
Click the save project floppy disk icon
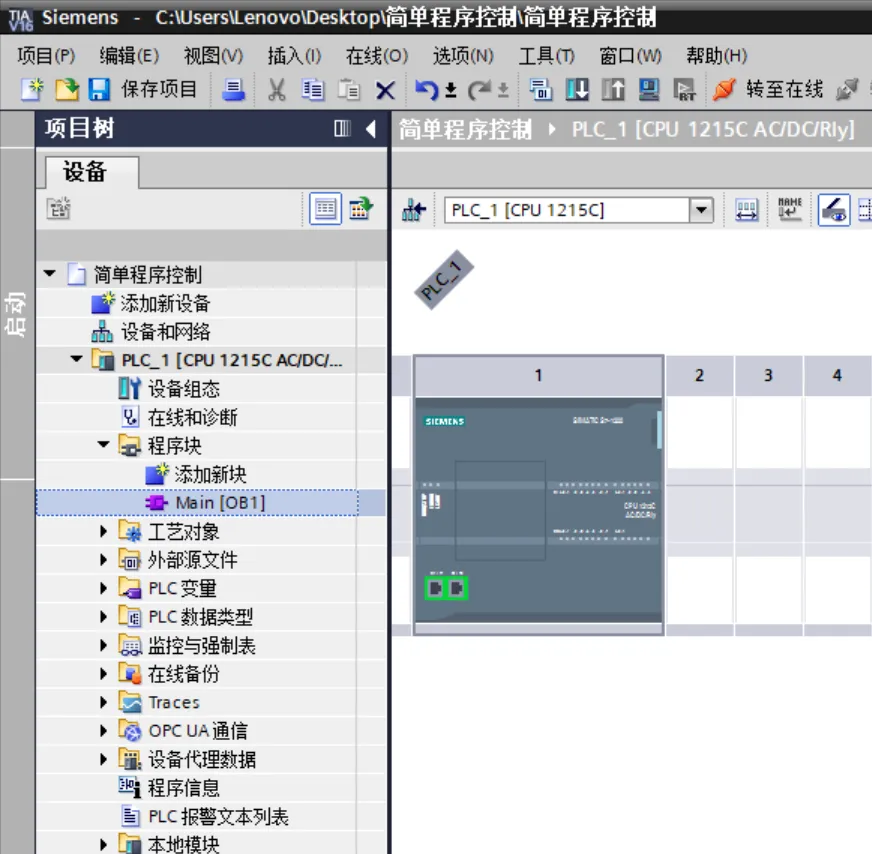99,90
